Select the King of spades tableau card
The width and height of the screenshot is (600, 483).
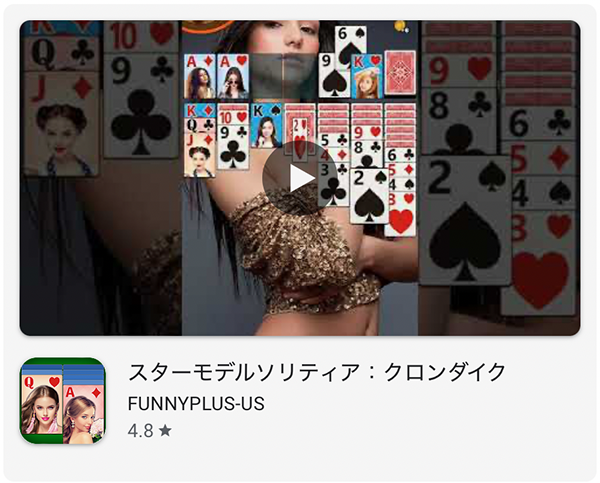click(266, 126)
